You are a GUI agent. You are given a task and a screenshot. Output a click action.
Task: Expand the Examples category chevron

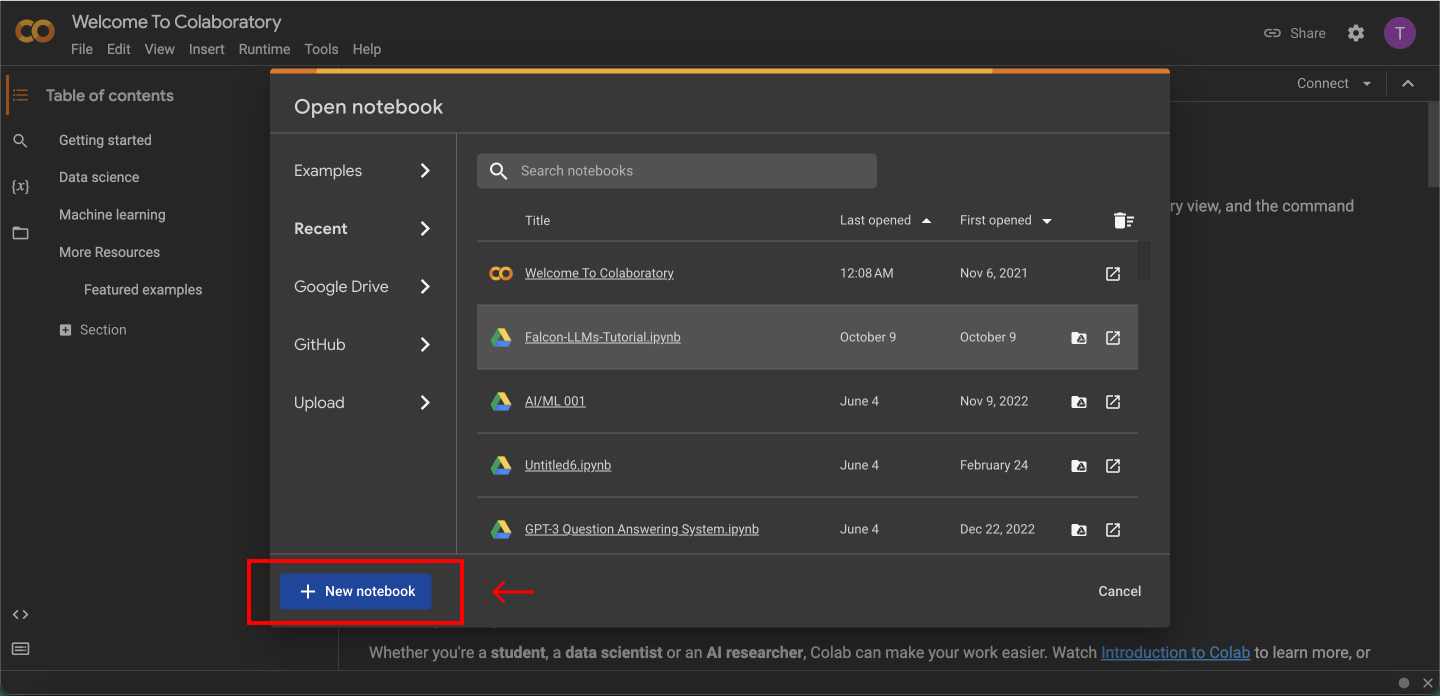(x=425, y=171)
